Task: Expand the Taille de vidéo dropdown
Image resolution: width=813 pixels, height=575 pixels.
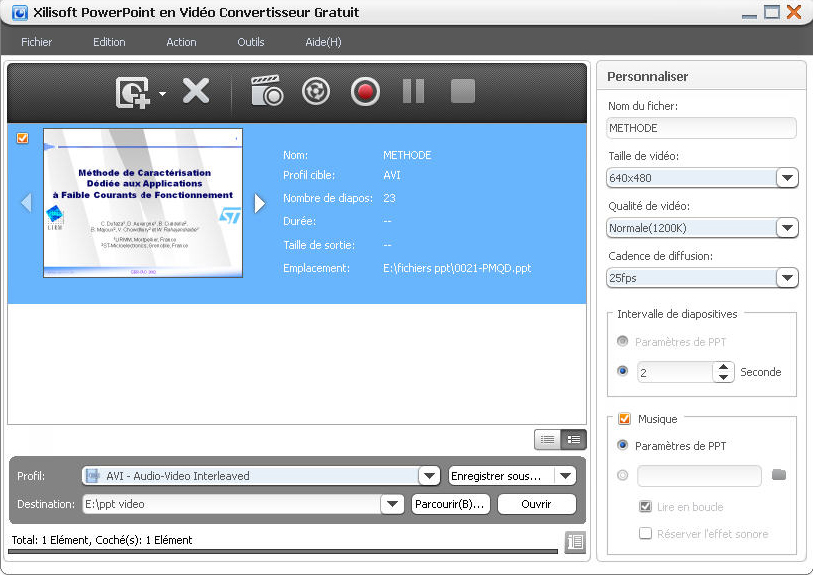Action: [x=787, y=178]
